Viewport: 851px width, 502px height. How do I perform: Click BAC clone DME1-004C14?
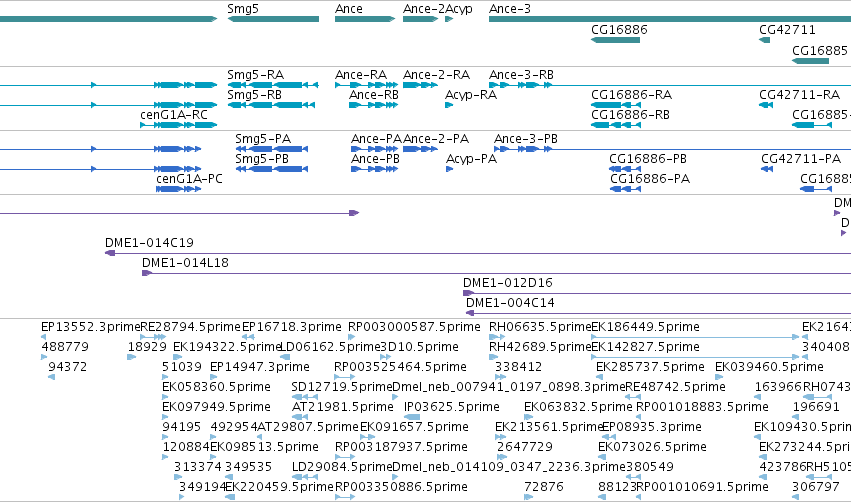(x=510, y=303)
